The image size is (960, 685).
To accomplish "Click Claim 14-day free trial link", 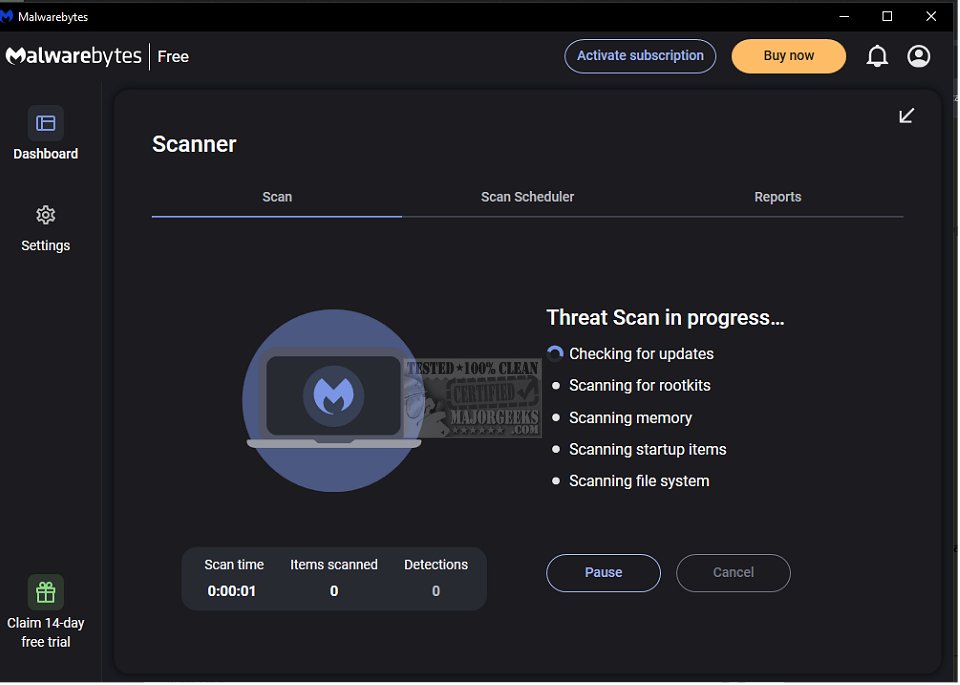I will [45, 632].
